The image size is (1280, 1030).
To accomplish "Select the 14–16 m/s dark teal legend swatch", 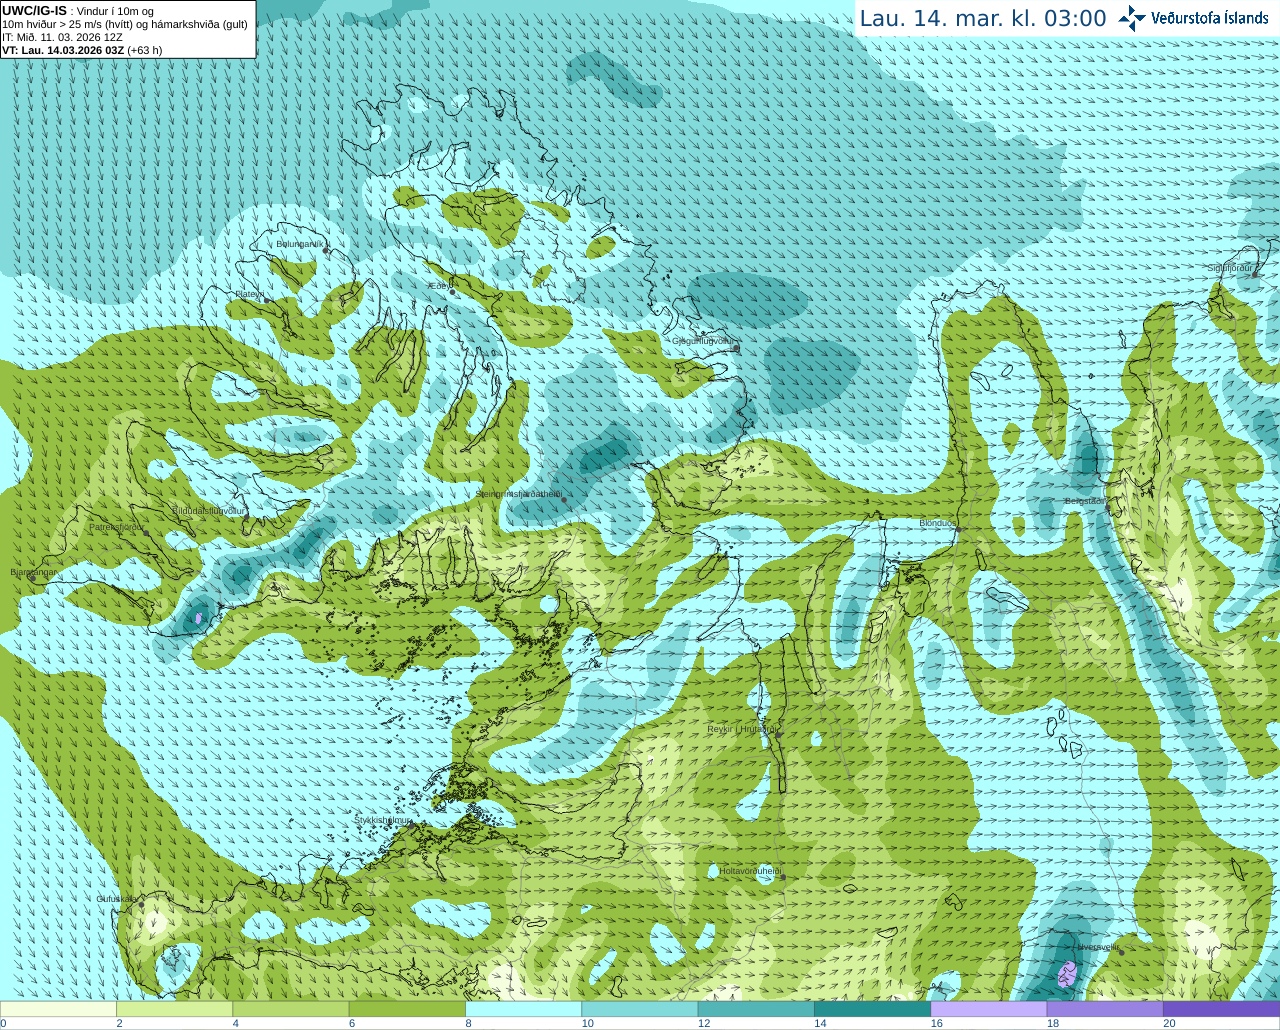I will tap(872, 1009).
